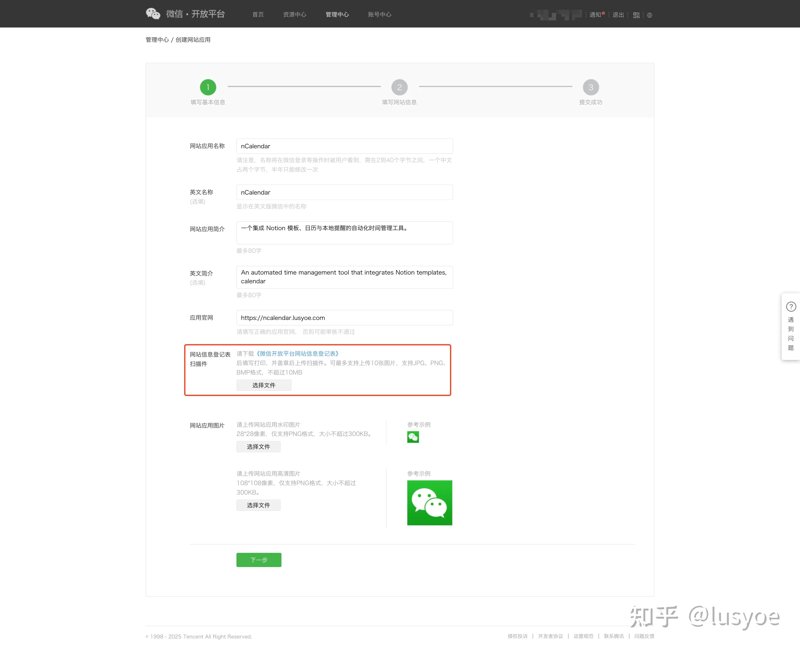Screen dimensions: 800x652
Task: Click the WeChat Open Platform logo
Action: click(185, 14)
